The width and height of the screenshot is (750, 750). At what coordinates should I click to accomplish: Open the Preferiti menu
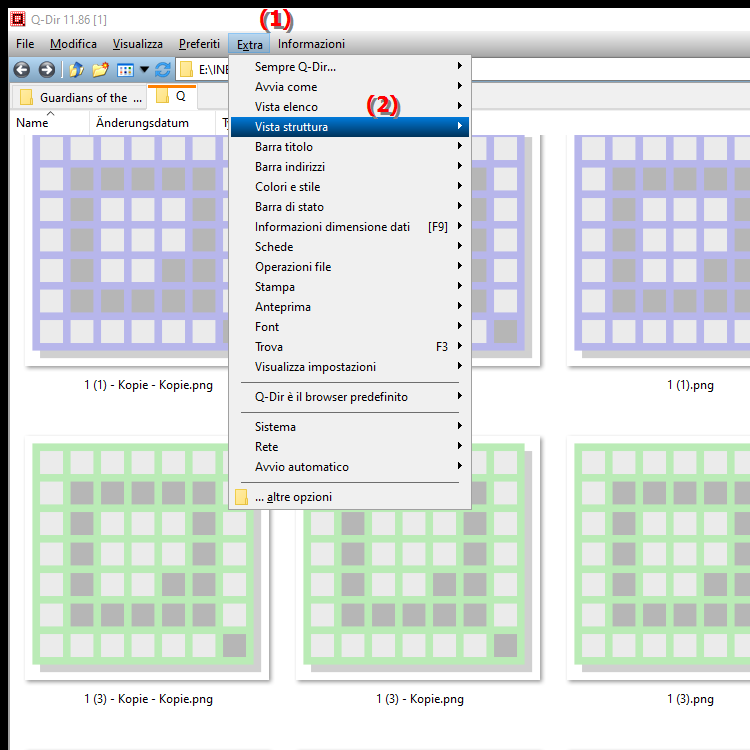click(199, 44)
